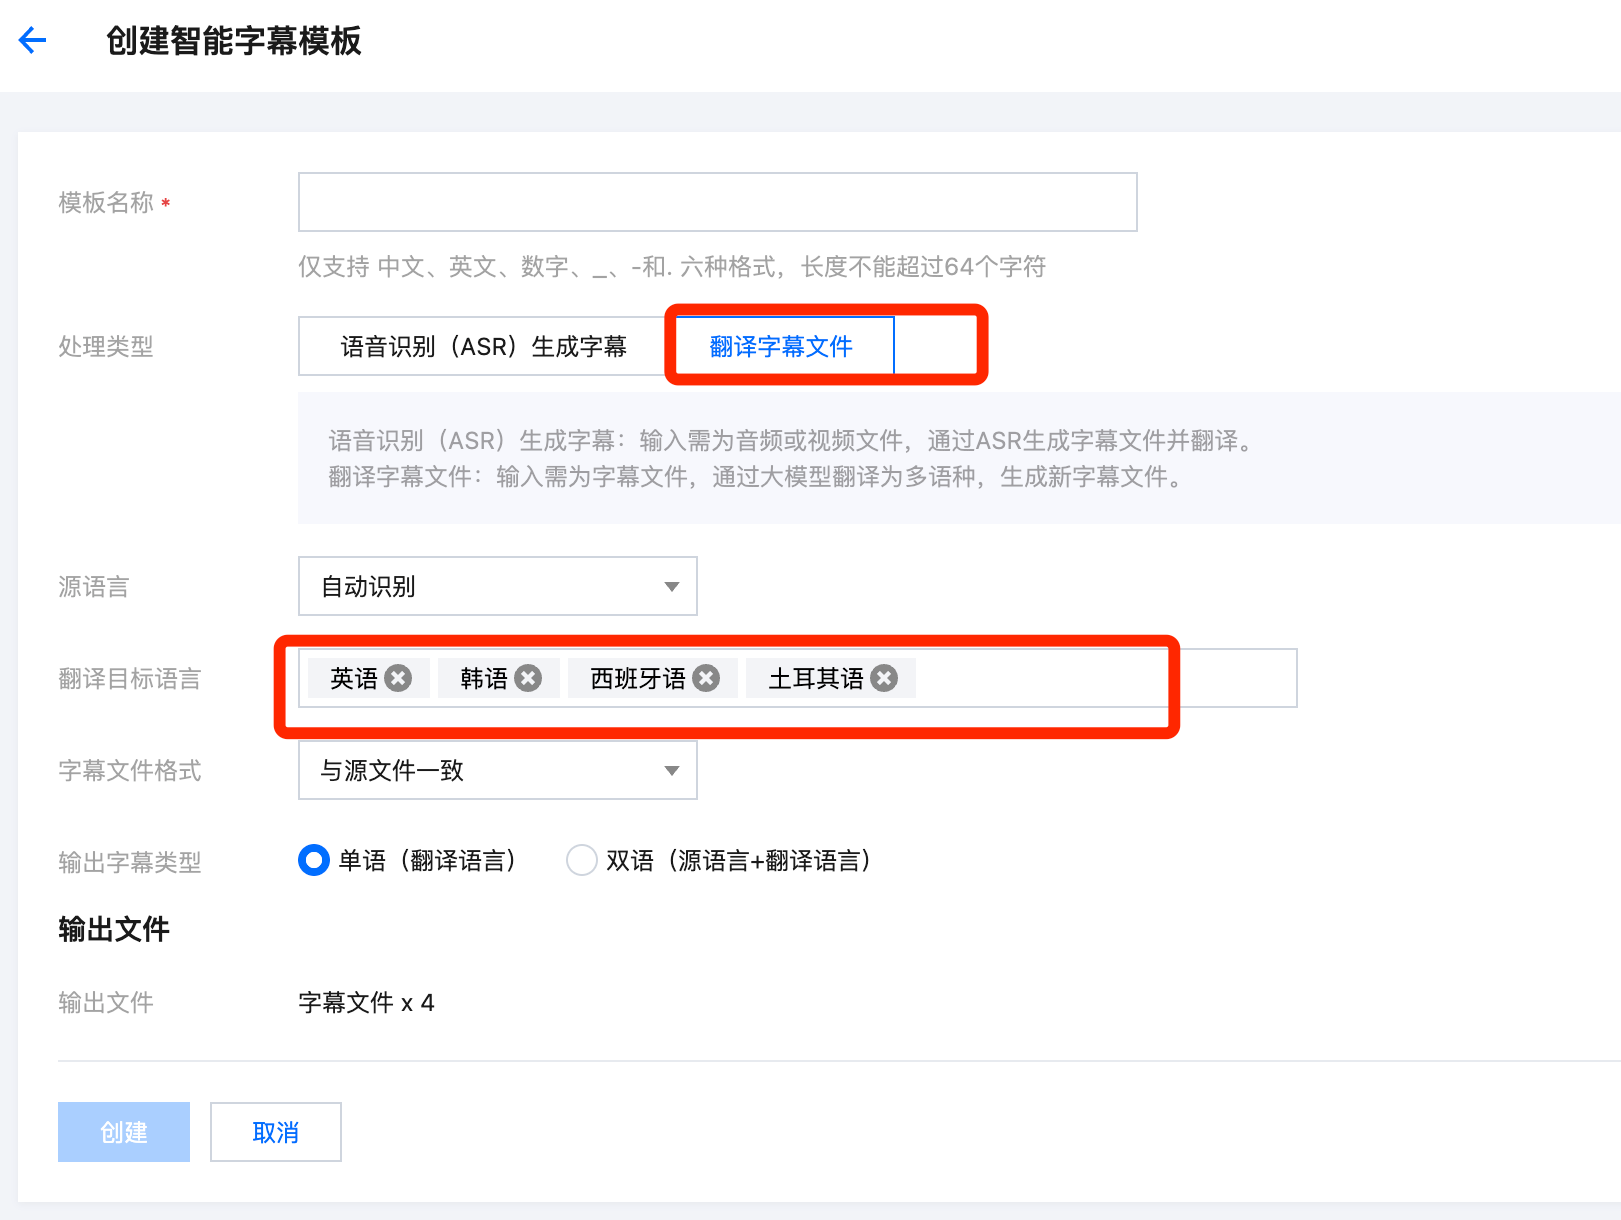Click the 创建 button
The width and height of the screenshot is (1621, 1220).
coord(124,1132)
